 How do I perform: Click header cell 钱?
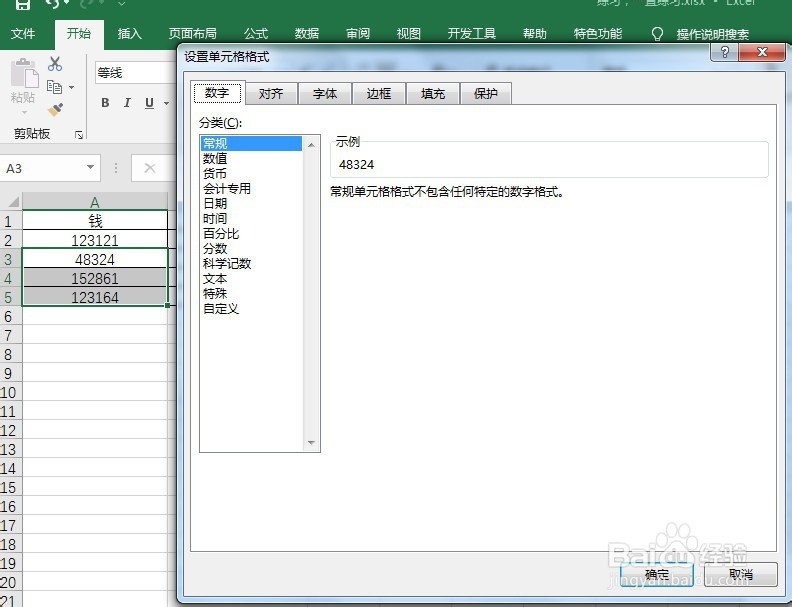point(95,221)
